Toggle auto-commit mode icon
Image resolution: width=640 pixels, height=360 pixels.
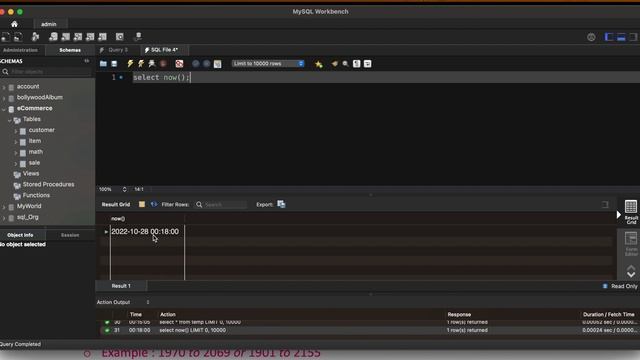(218, 64)
